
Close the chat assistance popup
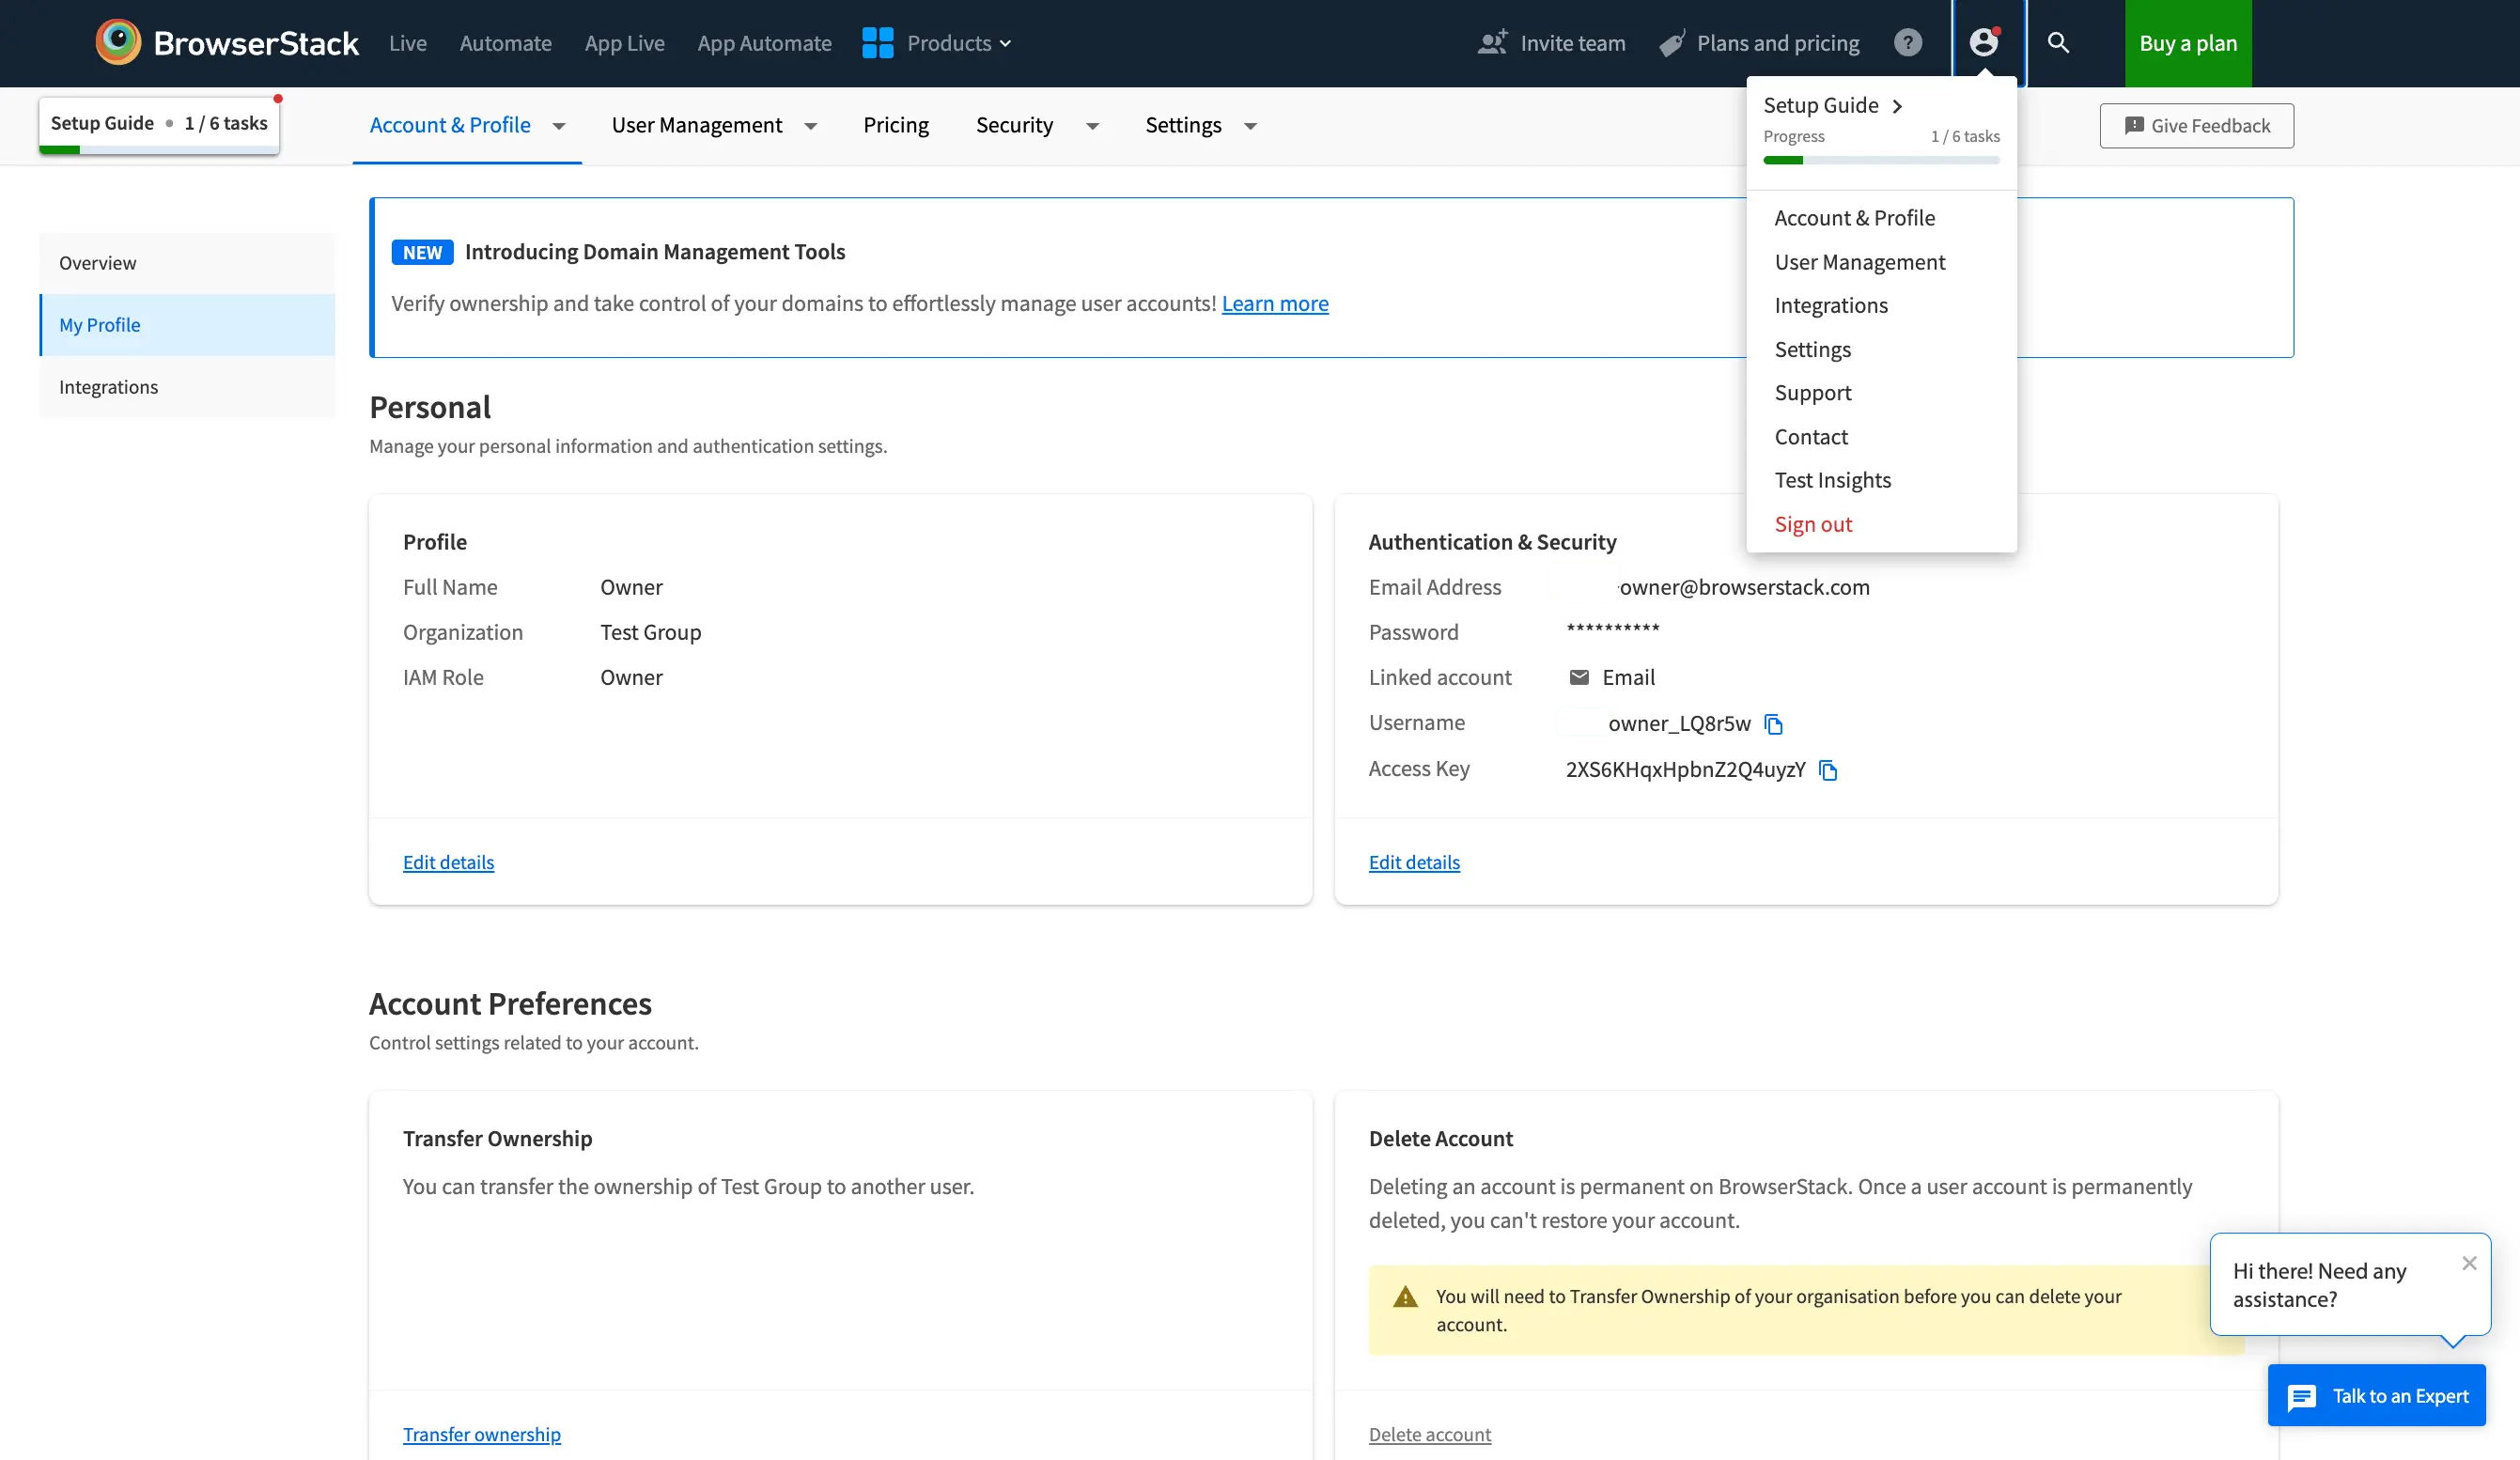[x=2469, y=1263]
